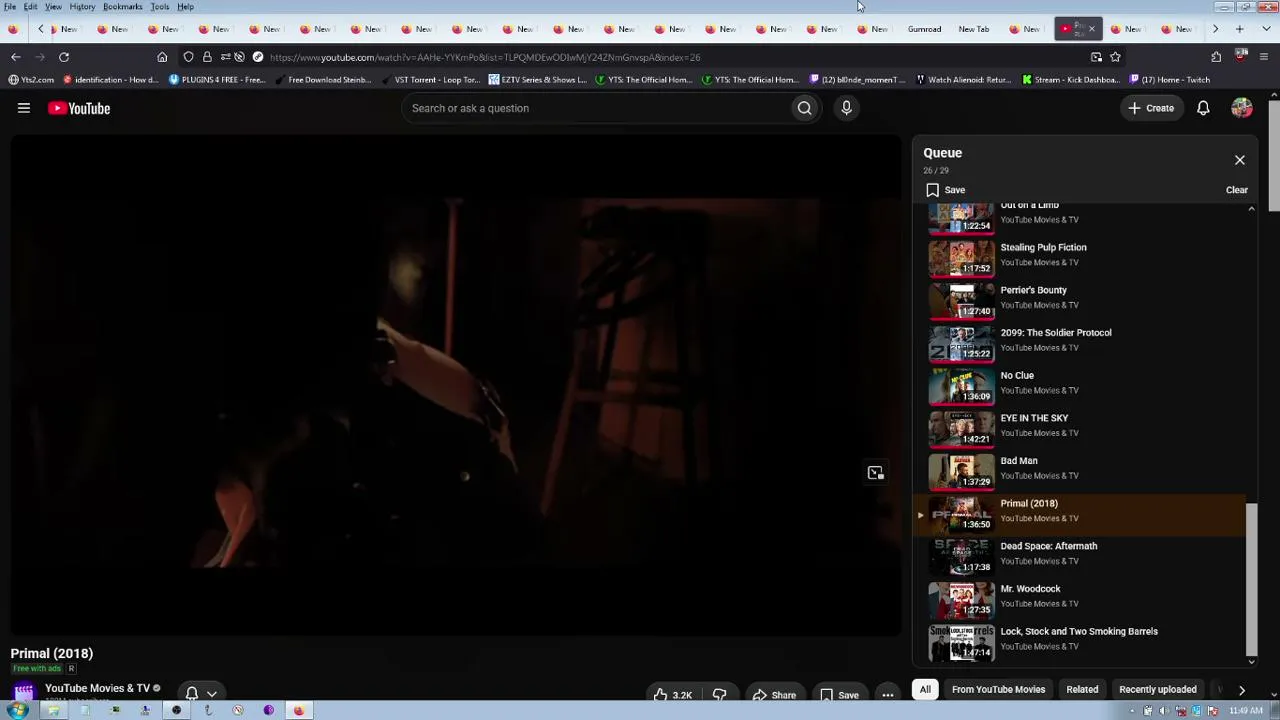This screenshot has height=720, width=1280.
Task: Expand the subscription notification dropdown chevron
Action: click(211, 694)
